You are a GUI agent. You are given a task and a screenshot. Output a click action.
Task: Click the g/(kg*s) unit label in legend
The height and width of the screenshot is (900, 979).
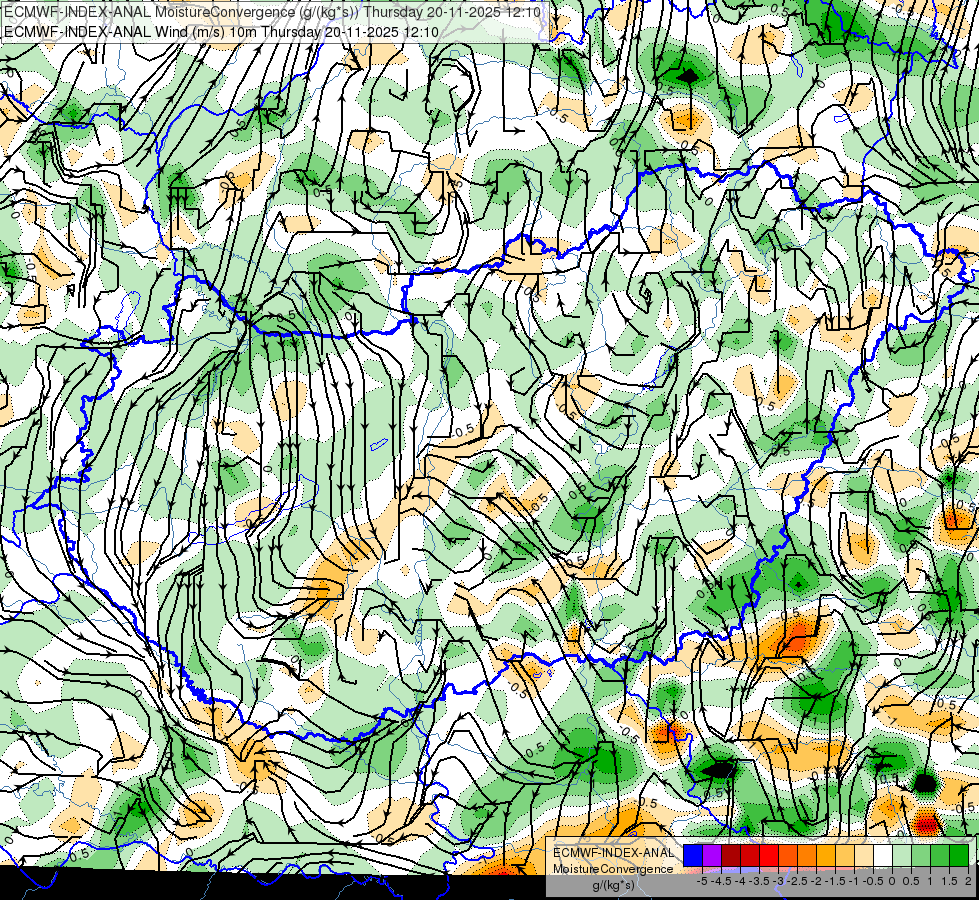[x=613, y=886]
